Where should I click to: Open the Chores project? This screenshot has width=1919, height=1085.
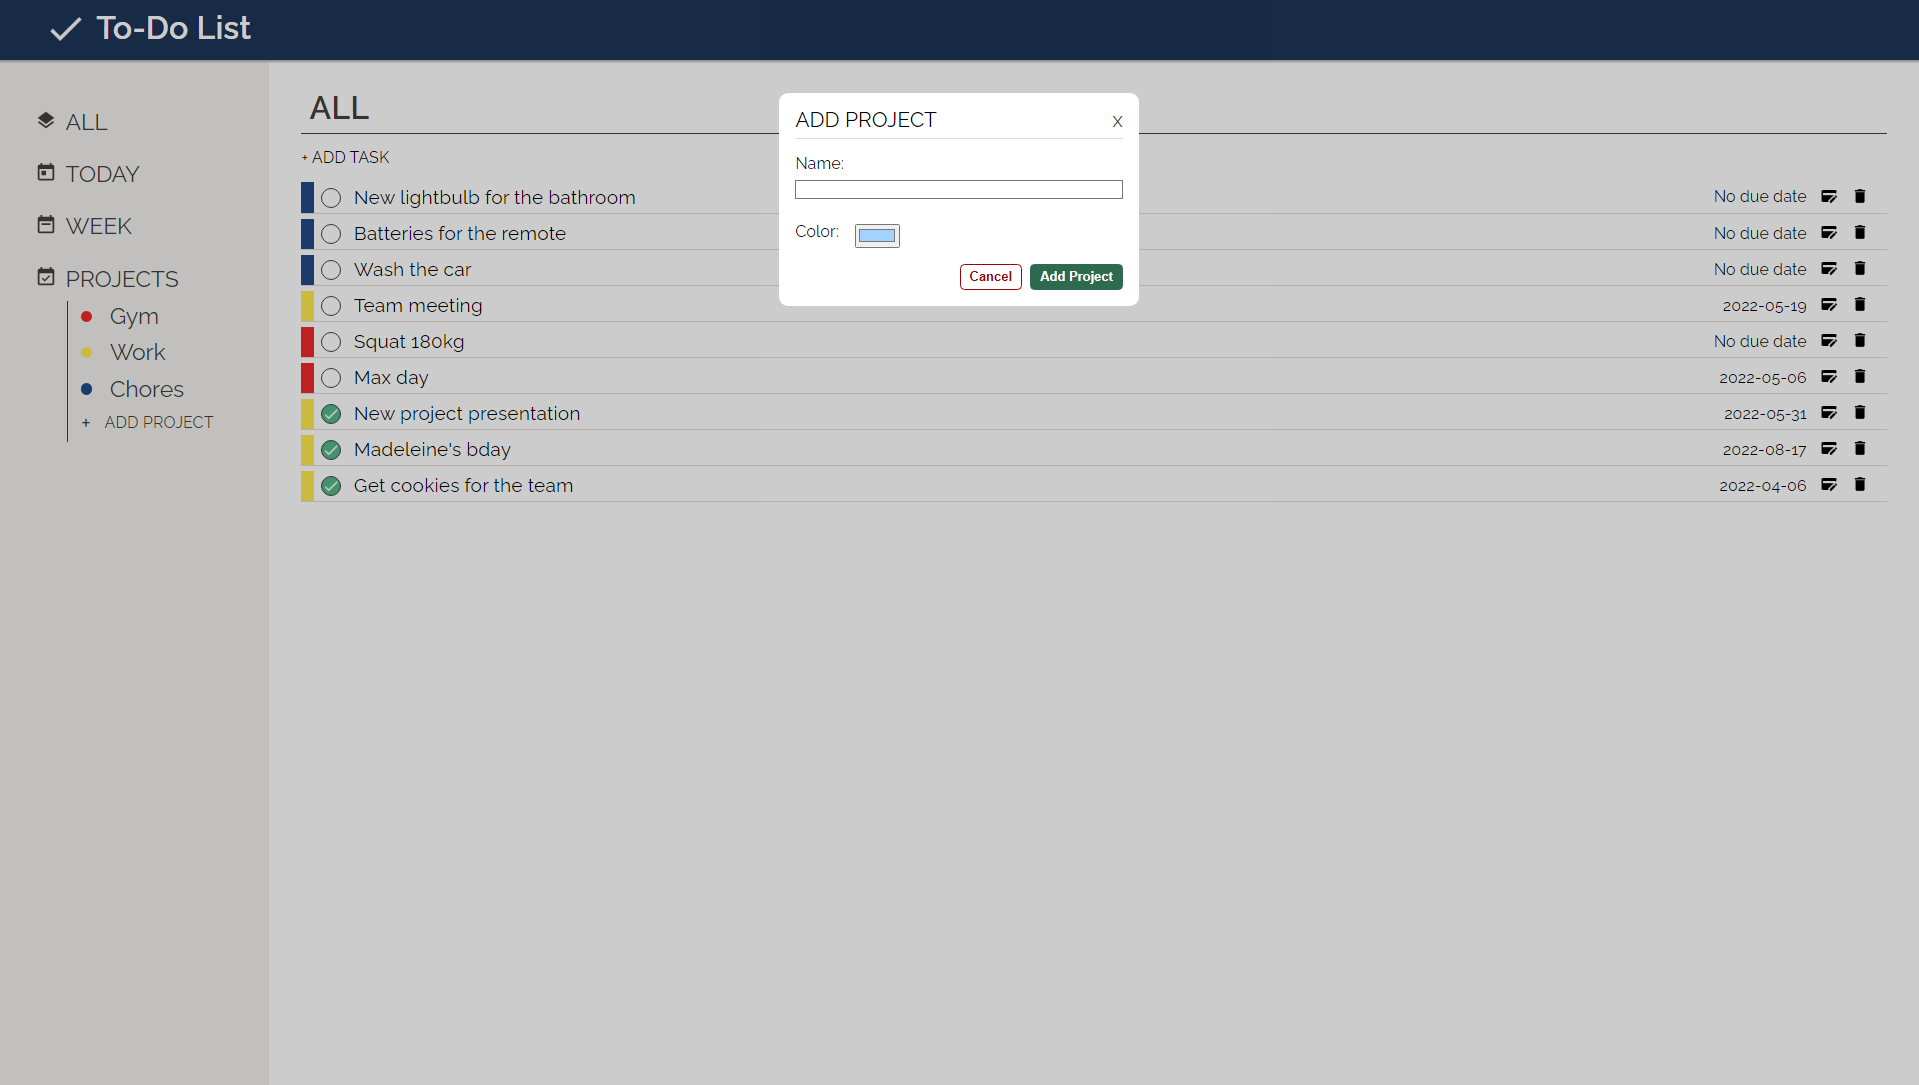click(147, 389)
